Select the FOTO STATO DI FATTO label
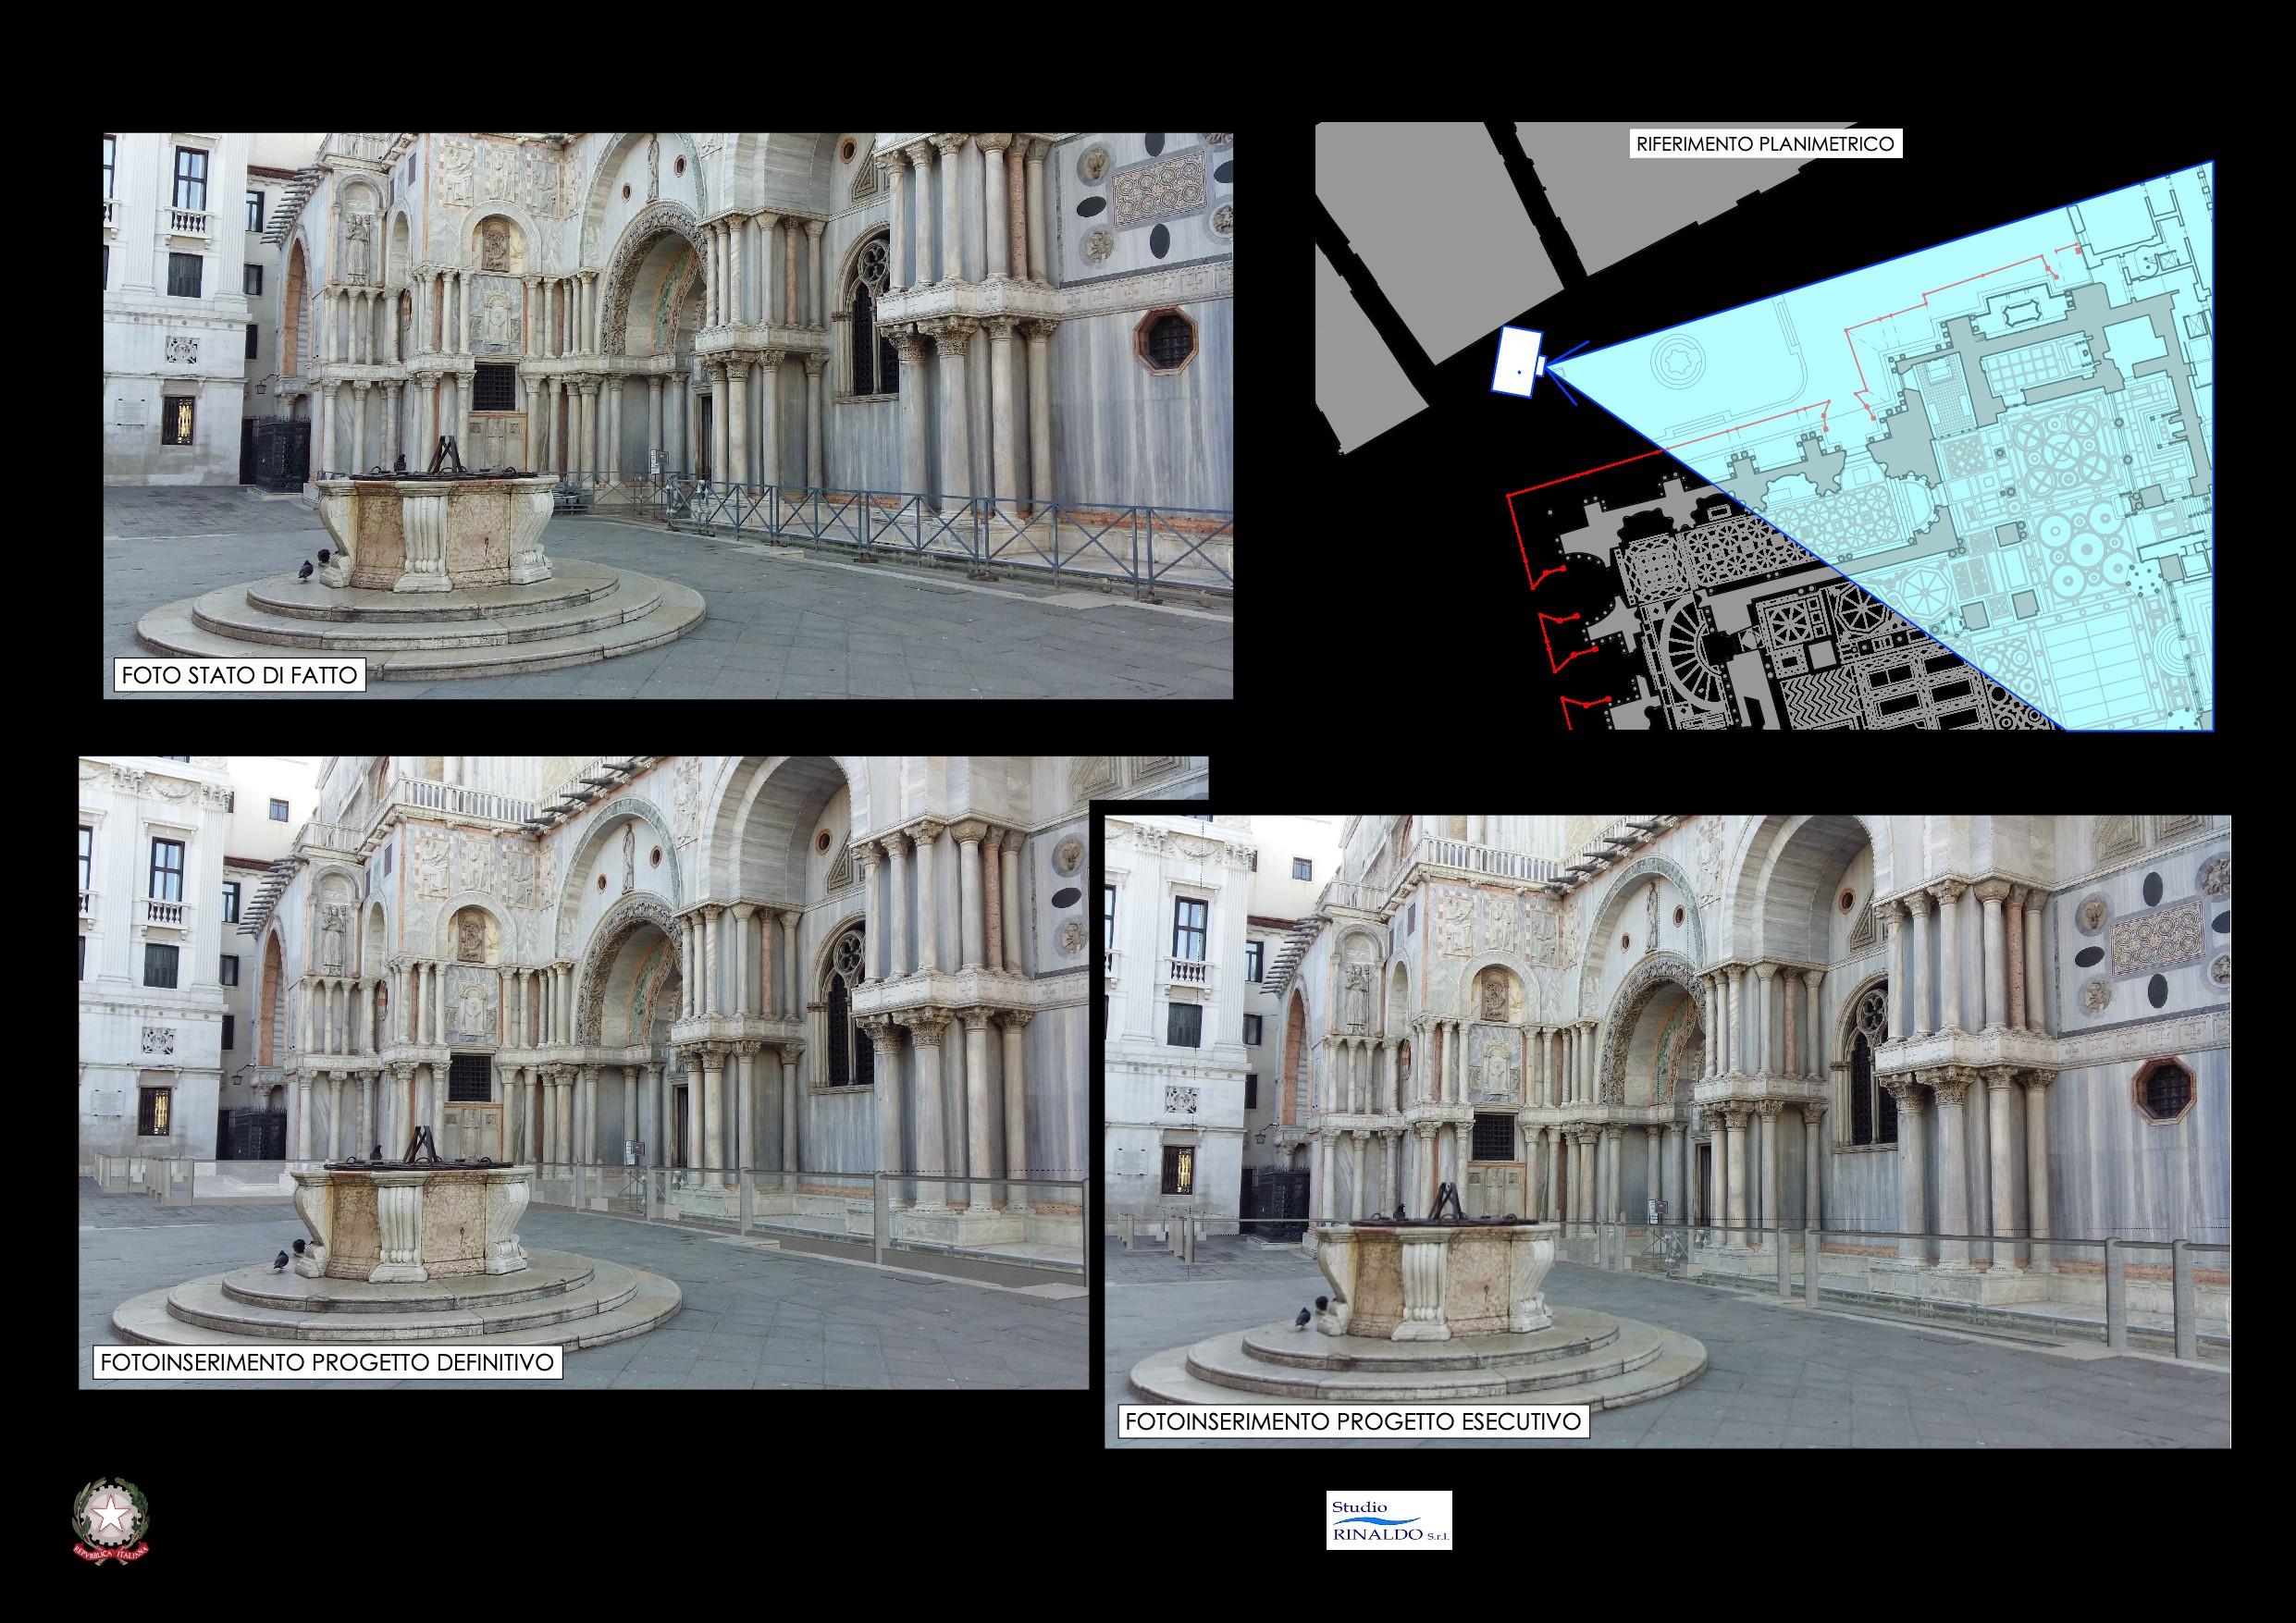 coord(238,675)
